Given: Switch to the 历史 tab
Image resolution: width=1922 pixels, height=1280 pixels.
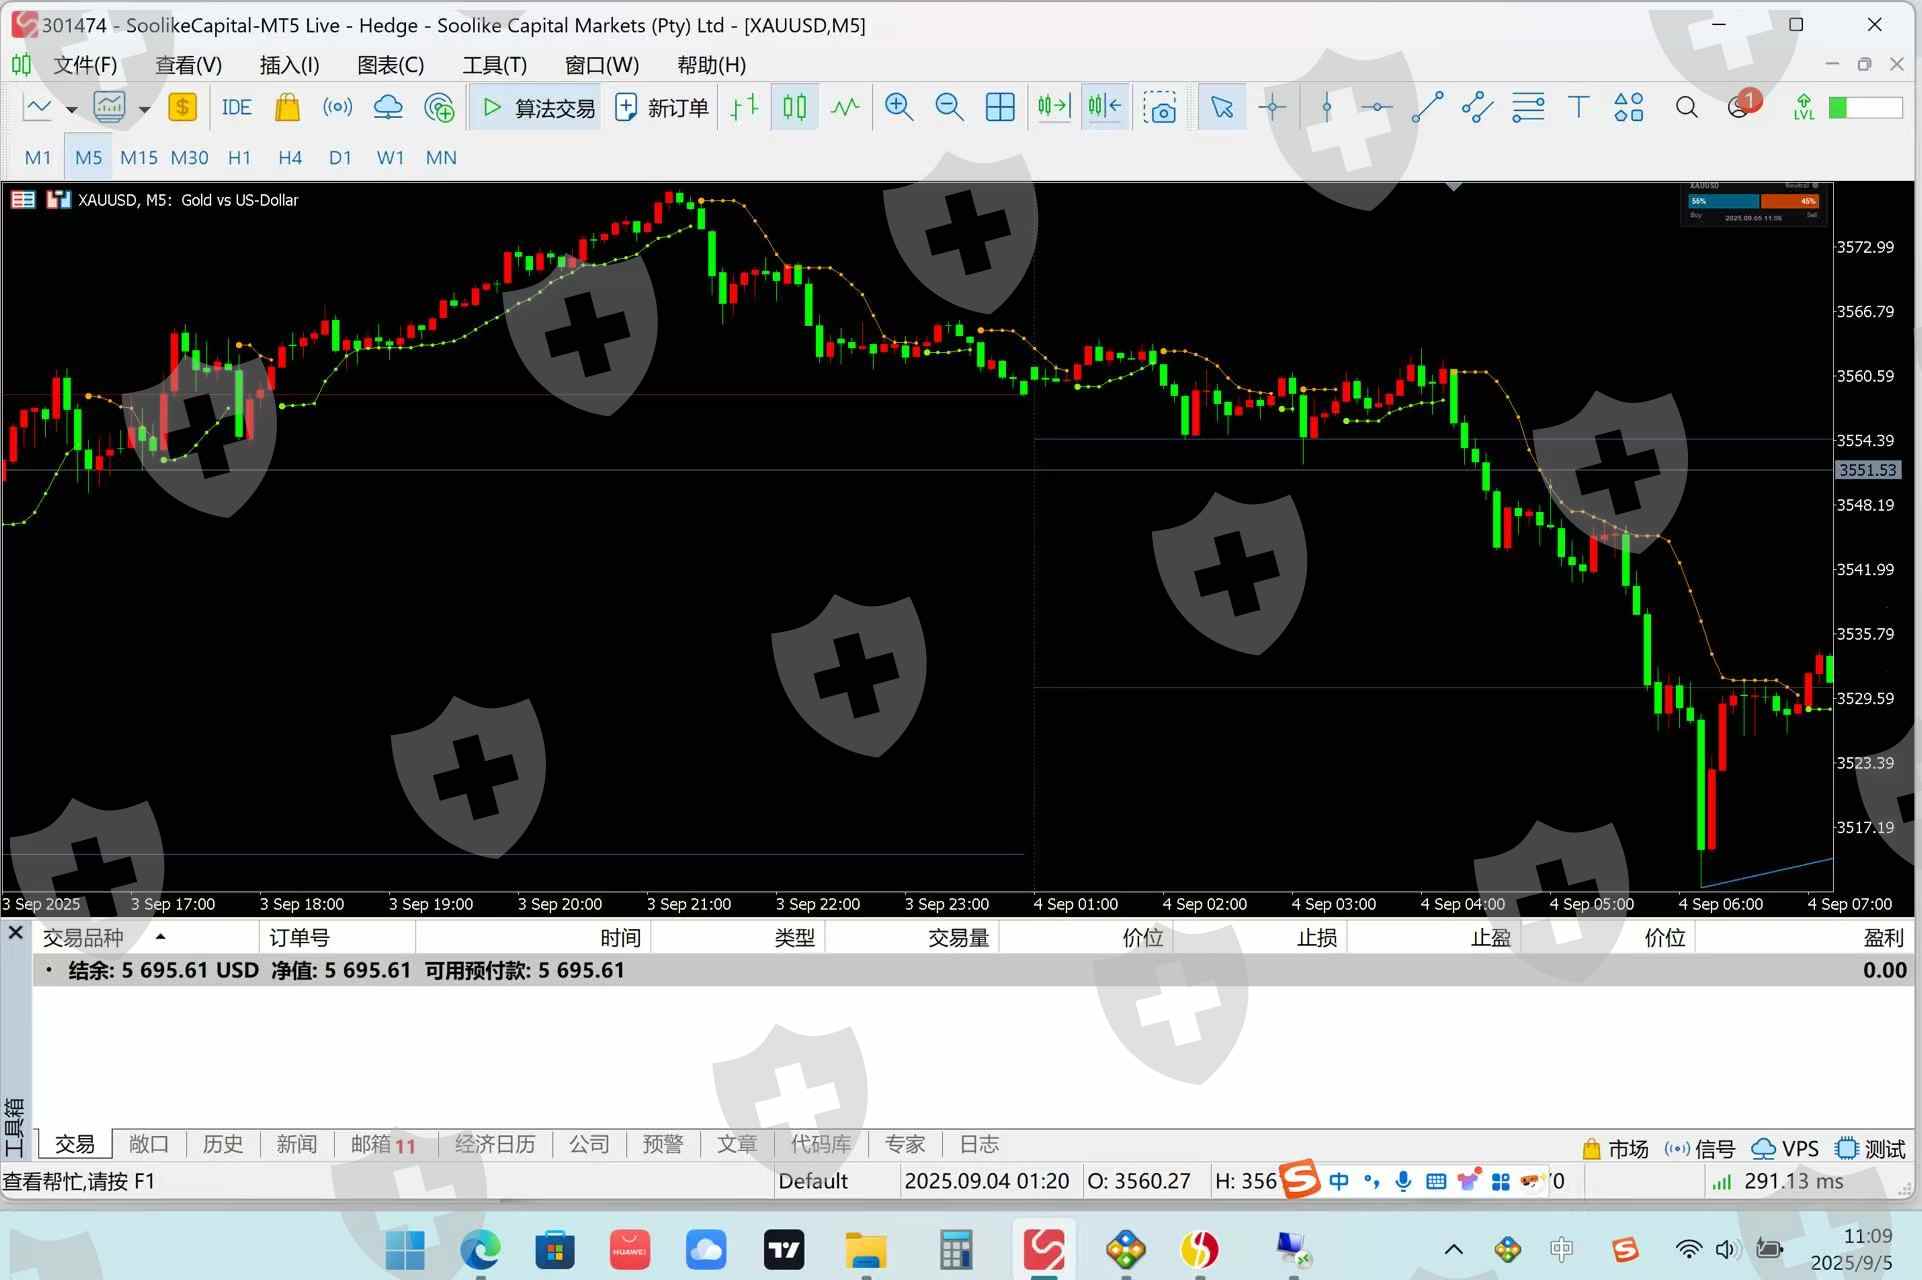Looking at the screenshot, I should (x=222, y=1144).
